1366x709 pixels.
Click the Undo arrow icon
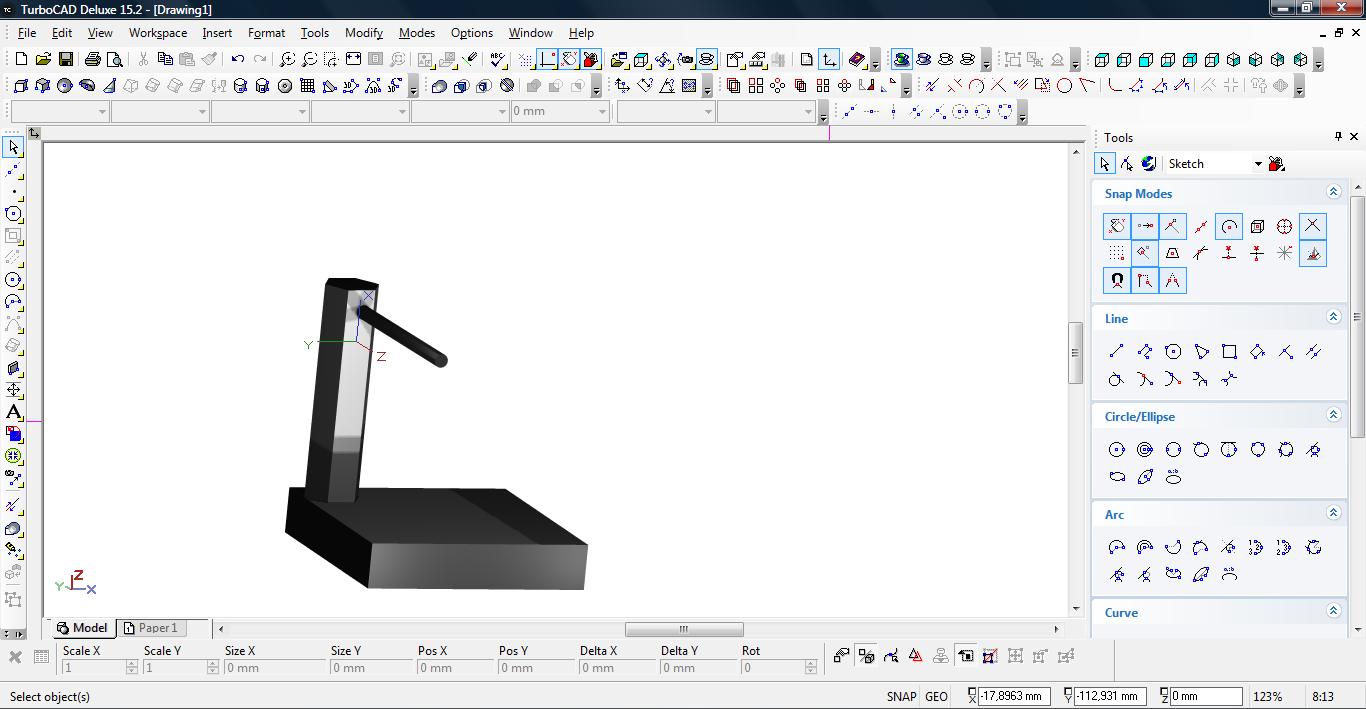tap(238, 60)
